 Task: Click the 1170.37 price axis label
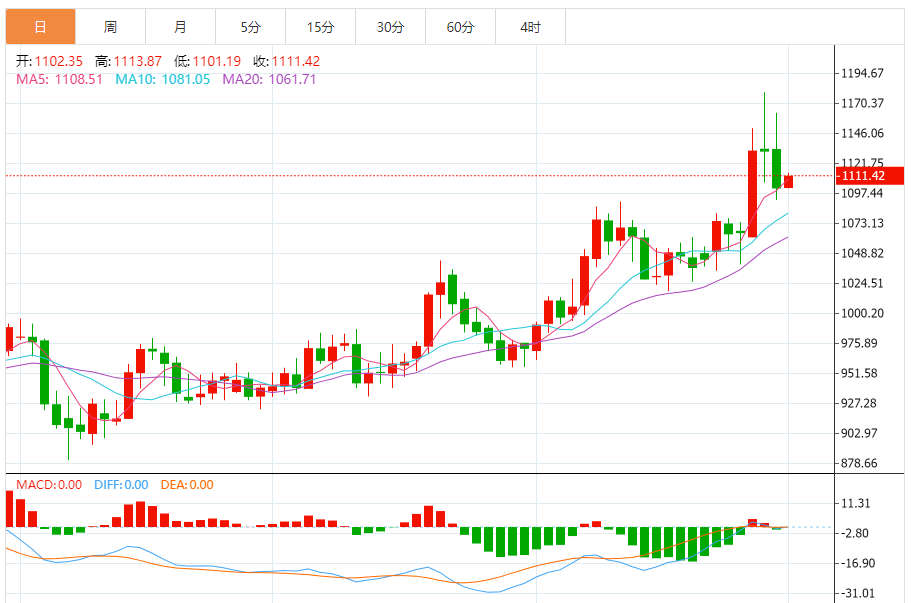(862, 104)
